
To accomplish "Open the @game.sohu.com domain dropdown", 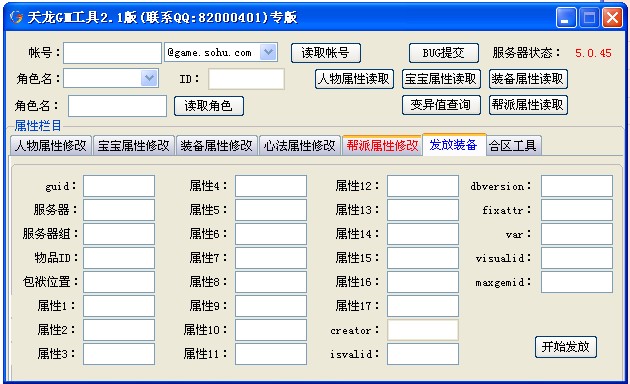I will [268, 53].
